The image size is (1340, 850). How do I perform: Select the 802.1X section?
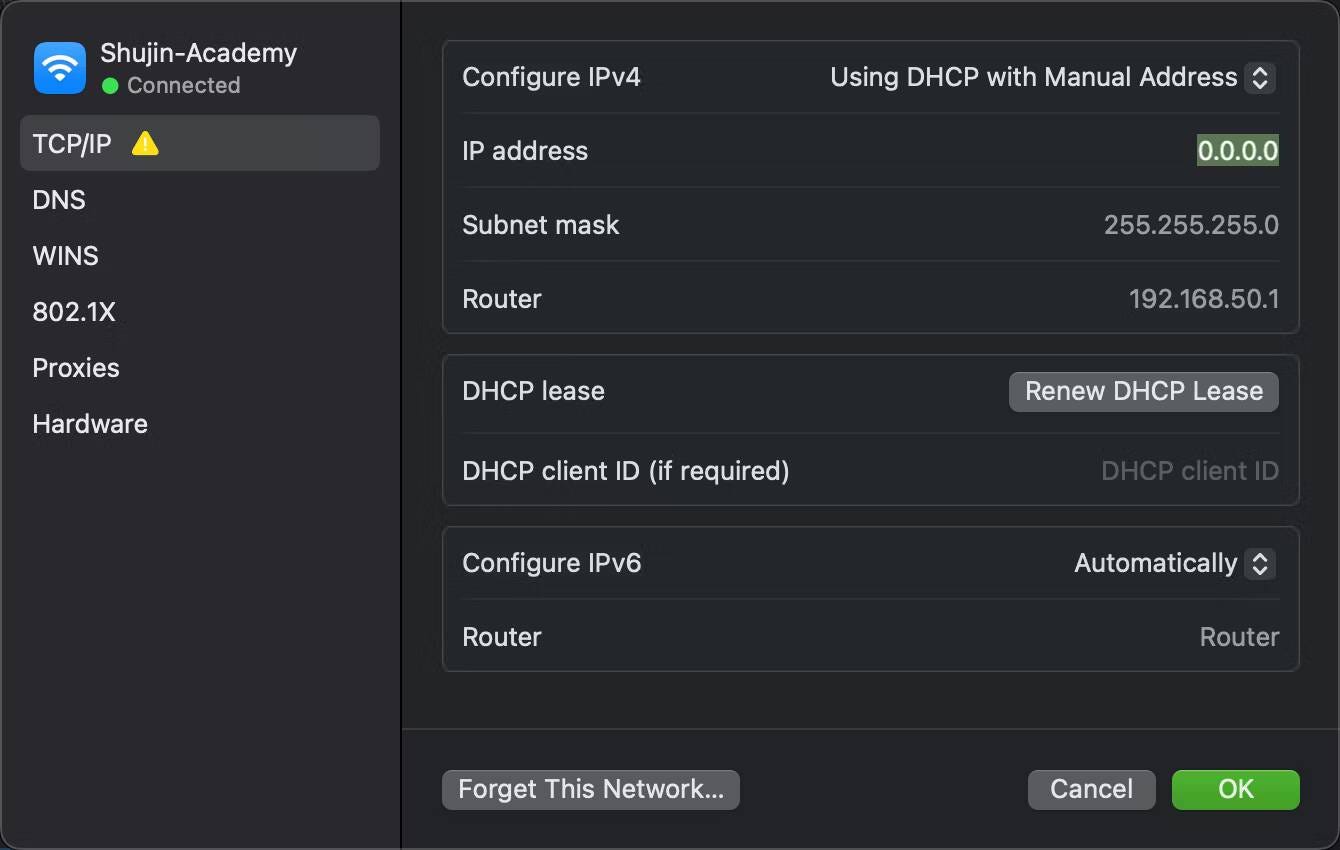74,311
